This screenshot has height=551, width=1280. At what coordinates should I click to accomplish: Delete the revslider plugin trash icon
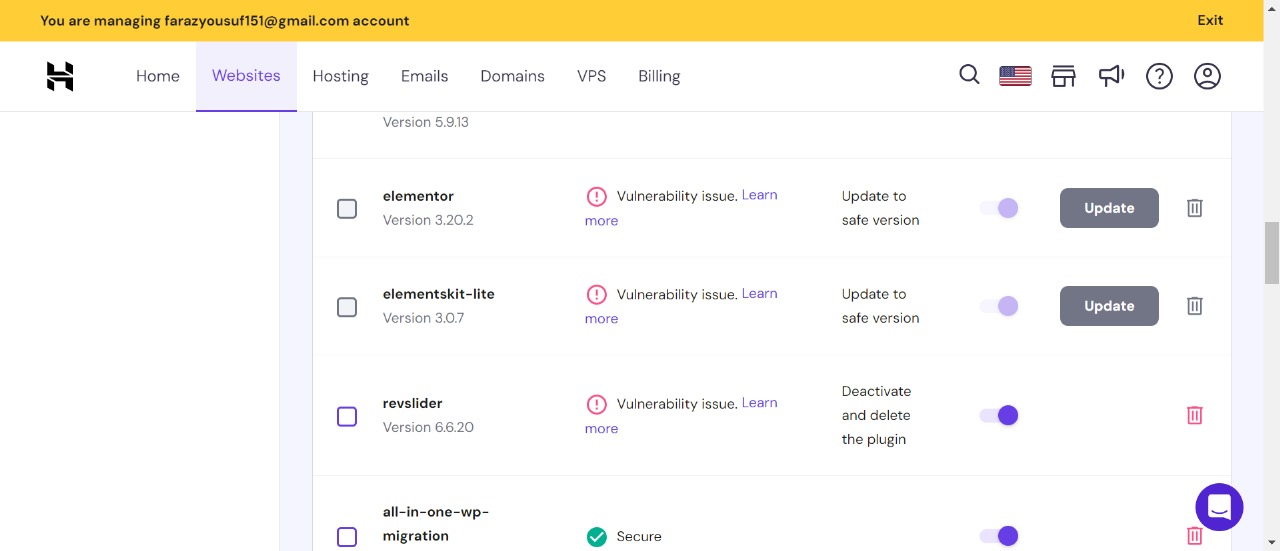[1194, 415]
